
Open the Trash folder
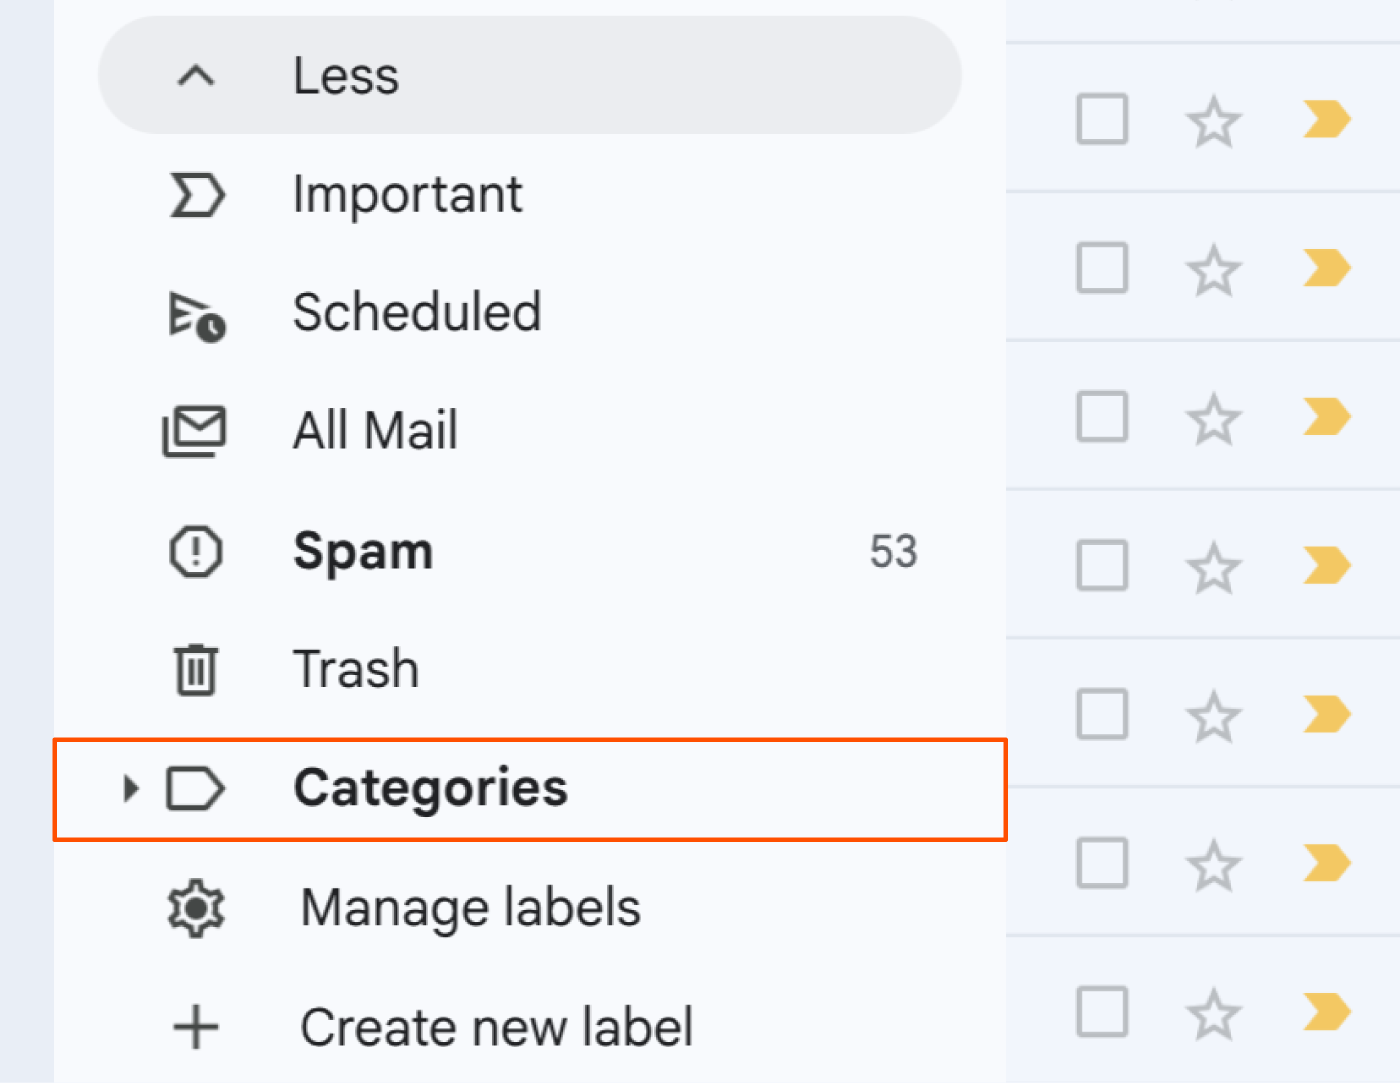(356, 669)
